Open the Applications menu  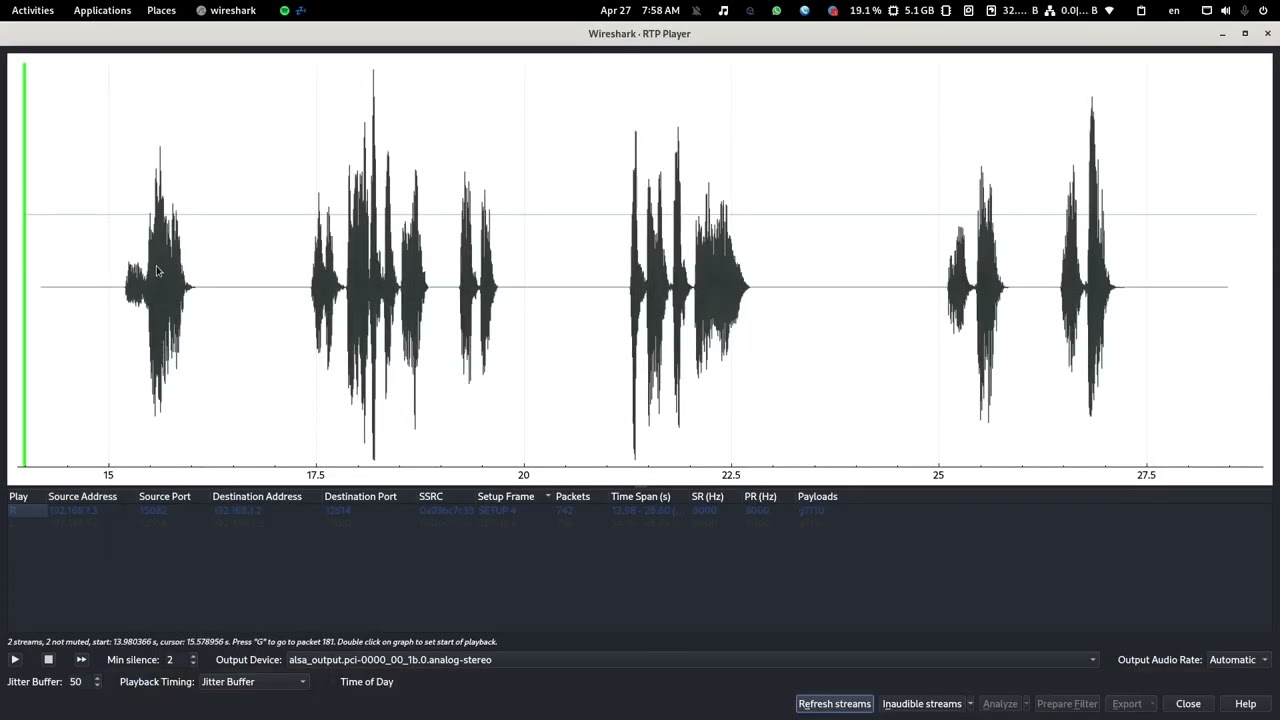coord(102,10)
